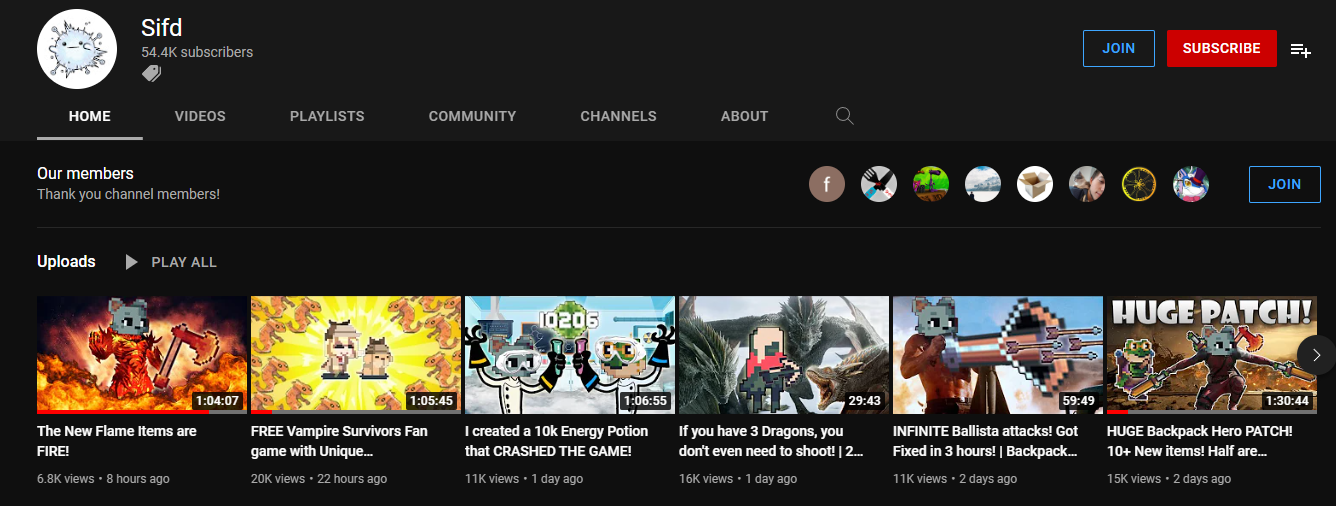Switch to the Community tab

(472, 116)
